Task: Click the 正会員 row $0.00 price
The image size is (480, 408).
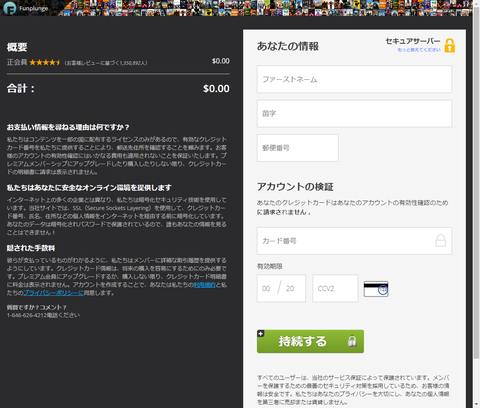Action: [x=221, y=61]
